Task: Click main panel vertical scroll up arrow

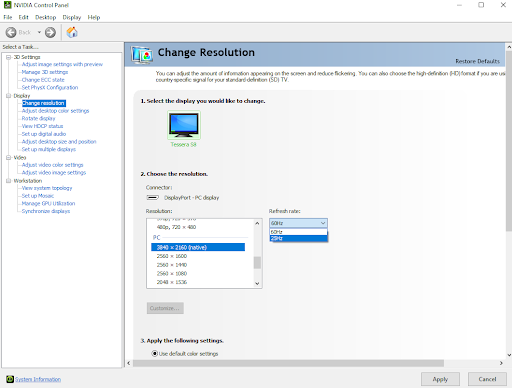Action: point(509,47)
